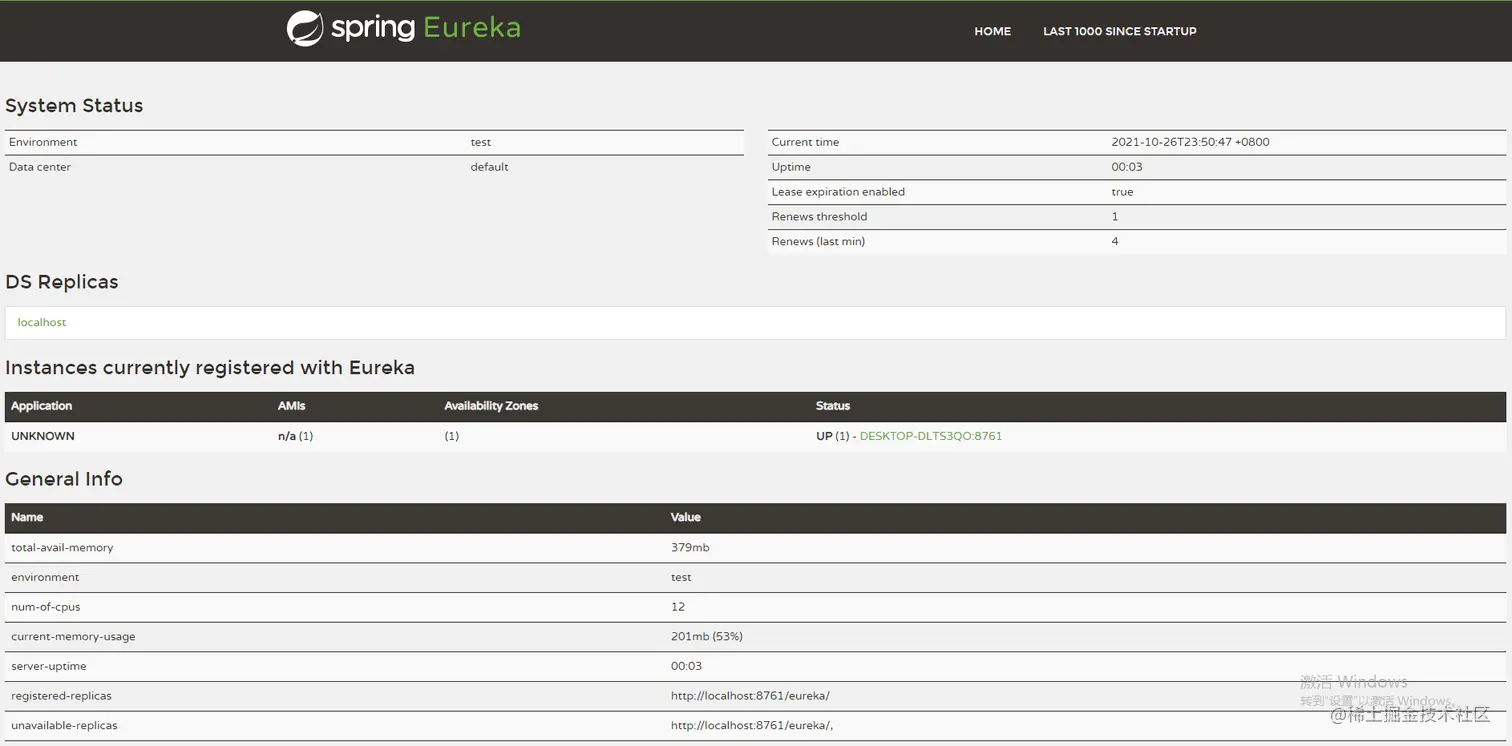The image size is (1512, 746).
Task: Open the HOME navigation link
Action: coord(992,31)
